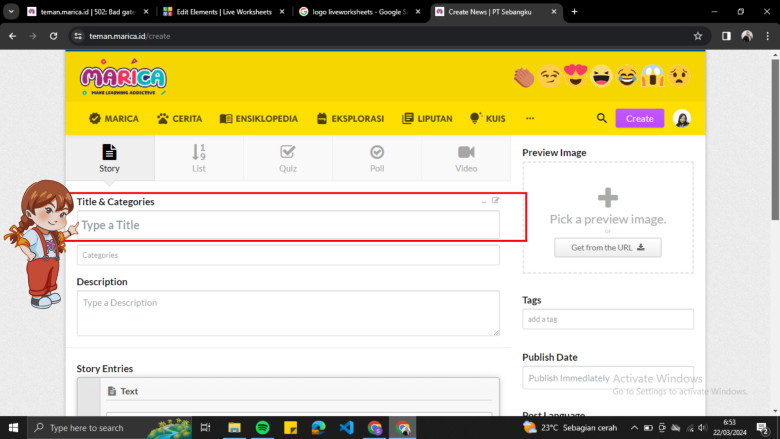780x439 pixels.
Task: Open the user profile avatar
Action: tap(682, 118)
